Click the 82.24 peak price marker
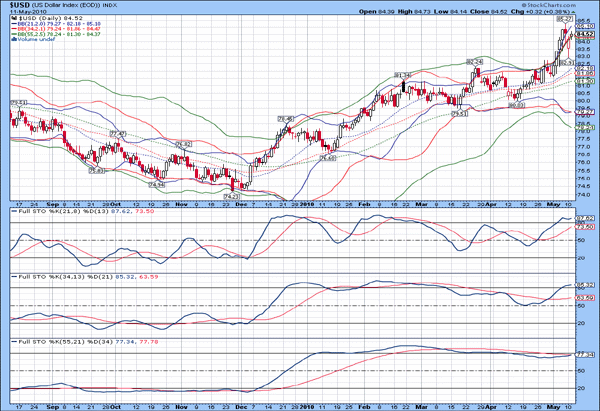The image size is (600, 411). [x=475, y=62]
